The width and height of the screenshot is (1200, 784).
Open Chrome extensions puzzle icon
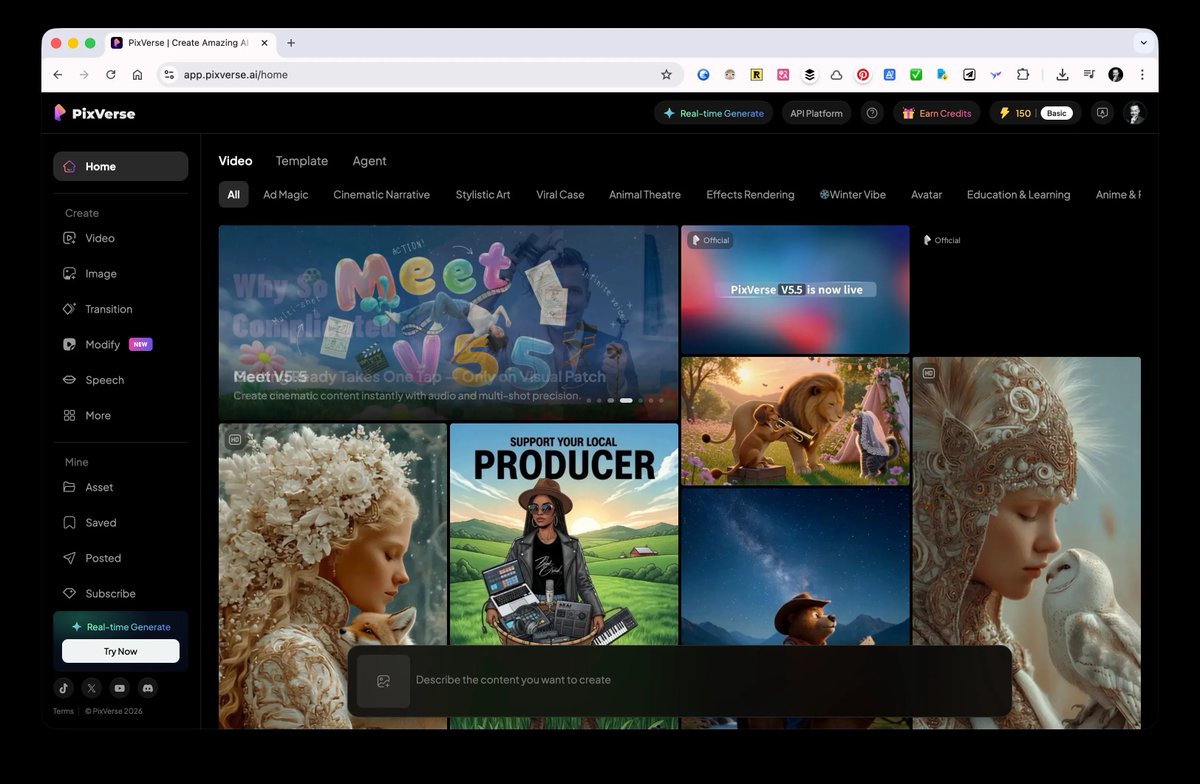(x=1023, y=75)
